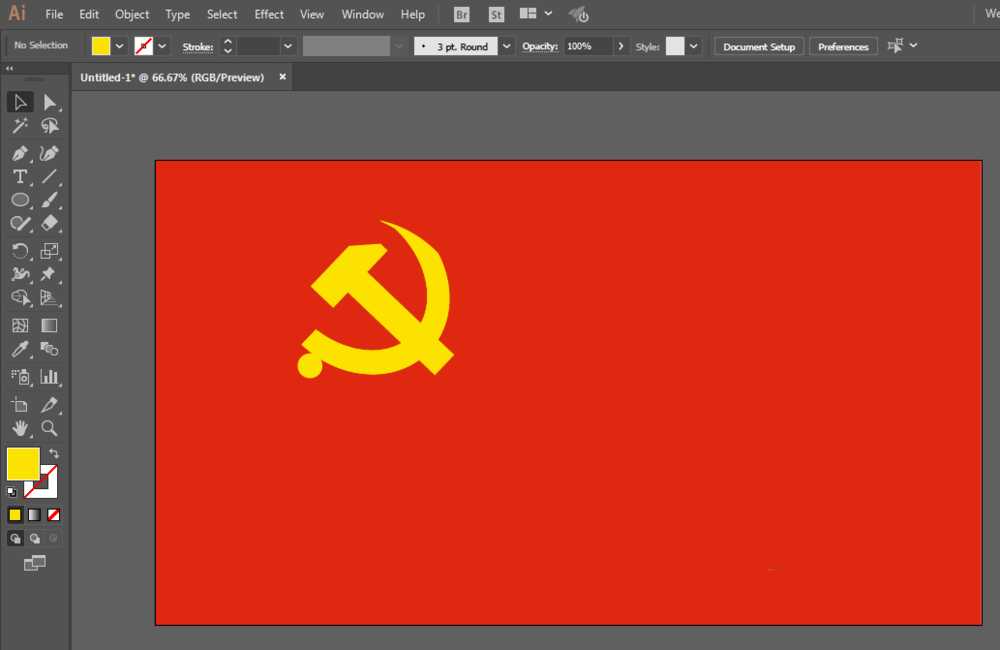Open Document Setup
This screenshot has height=650, width=1000.
point(758,46)
